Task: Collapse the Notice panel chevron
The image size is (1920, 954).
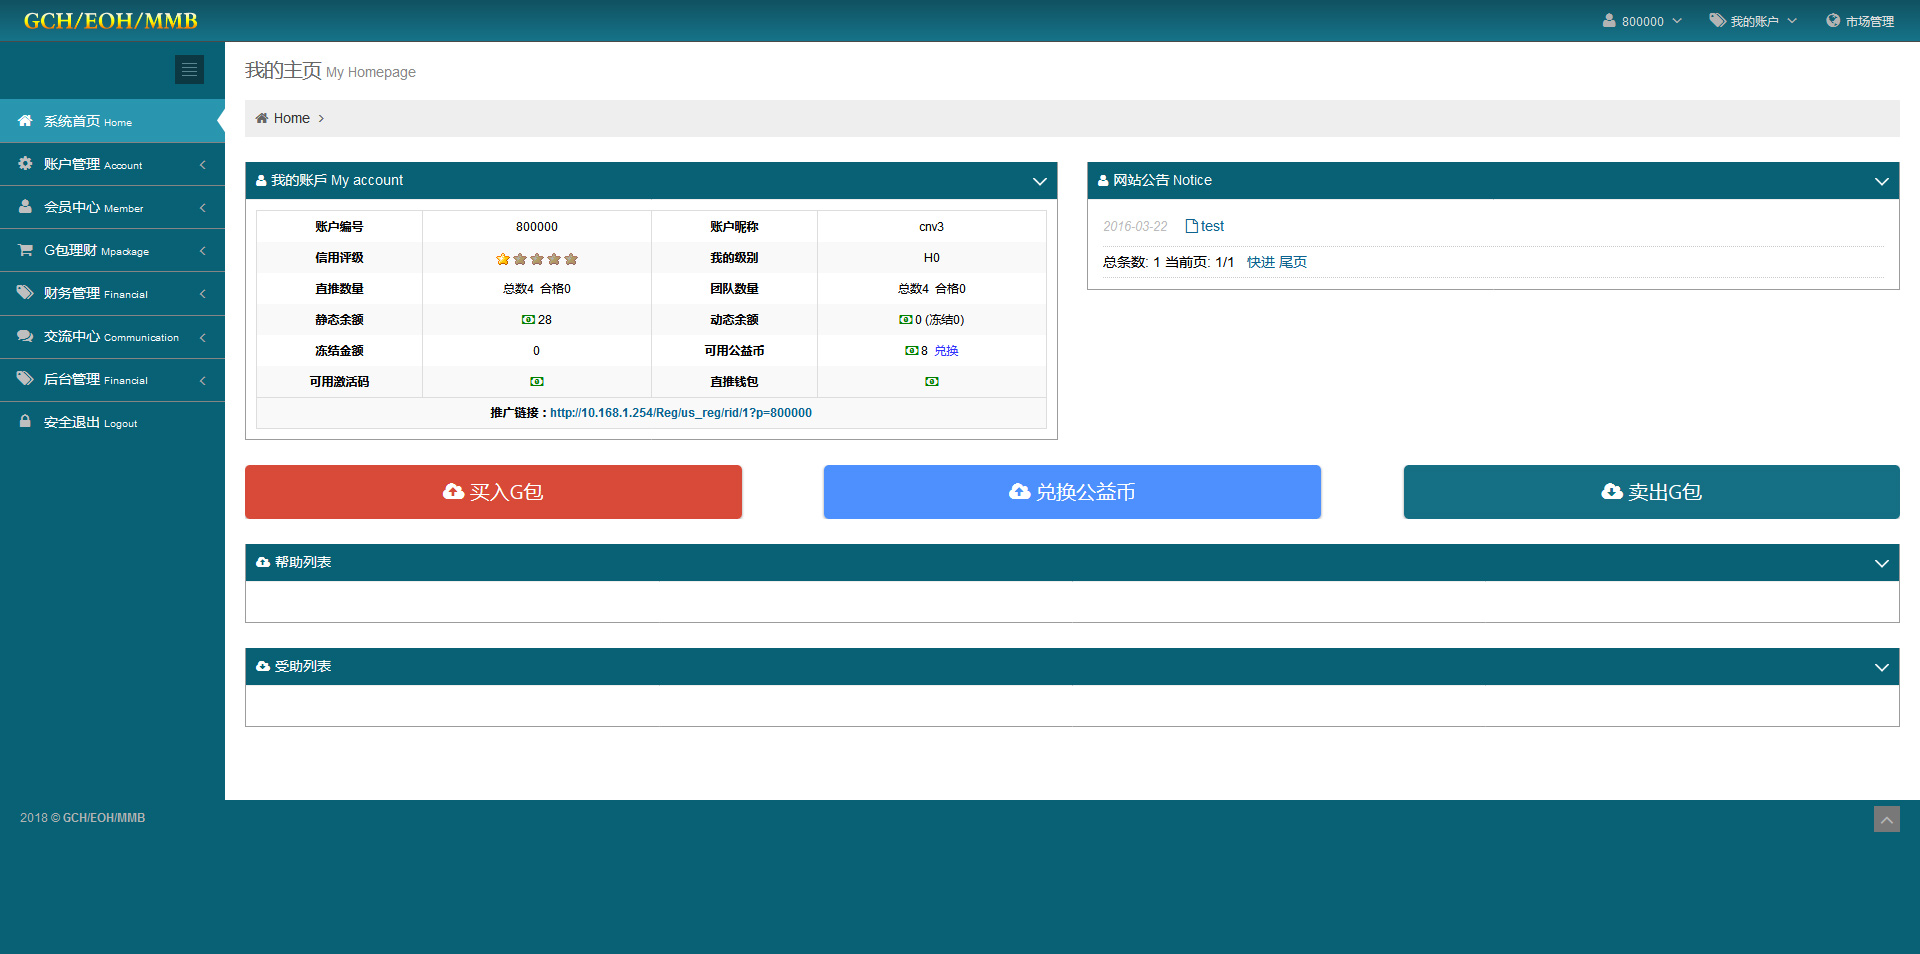Action: pyautogui.click(x=1881, y=181)
